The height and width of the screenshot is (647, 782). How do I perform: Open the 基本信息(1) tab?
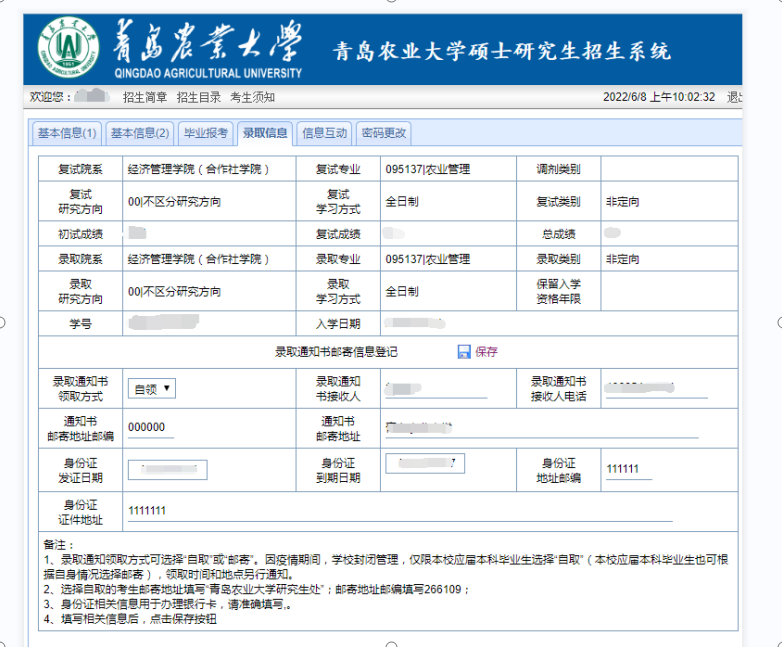[67, 133]
